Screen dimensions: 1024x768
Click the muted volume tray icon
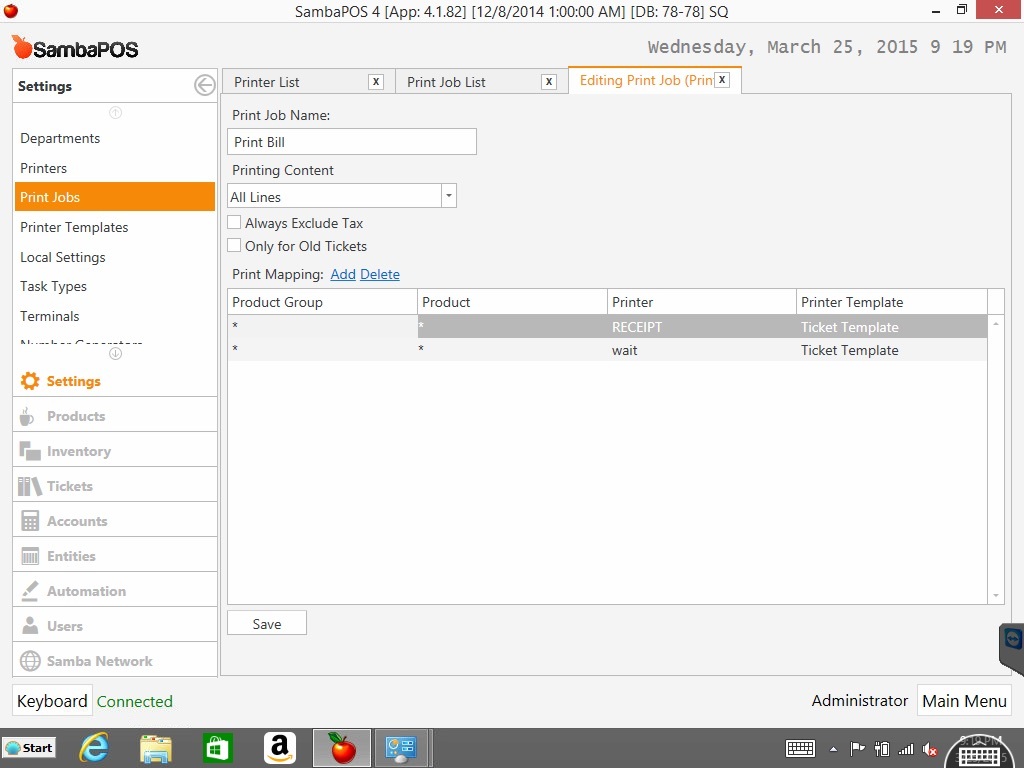pyautogui.click(x=930, y=749)
